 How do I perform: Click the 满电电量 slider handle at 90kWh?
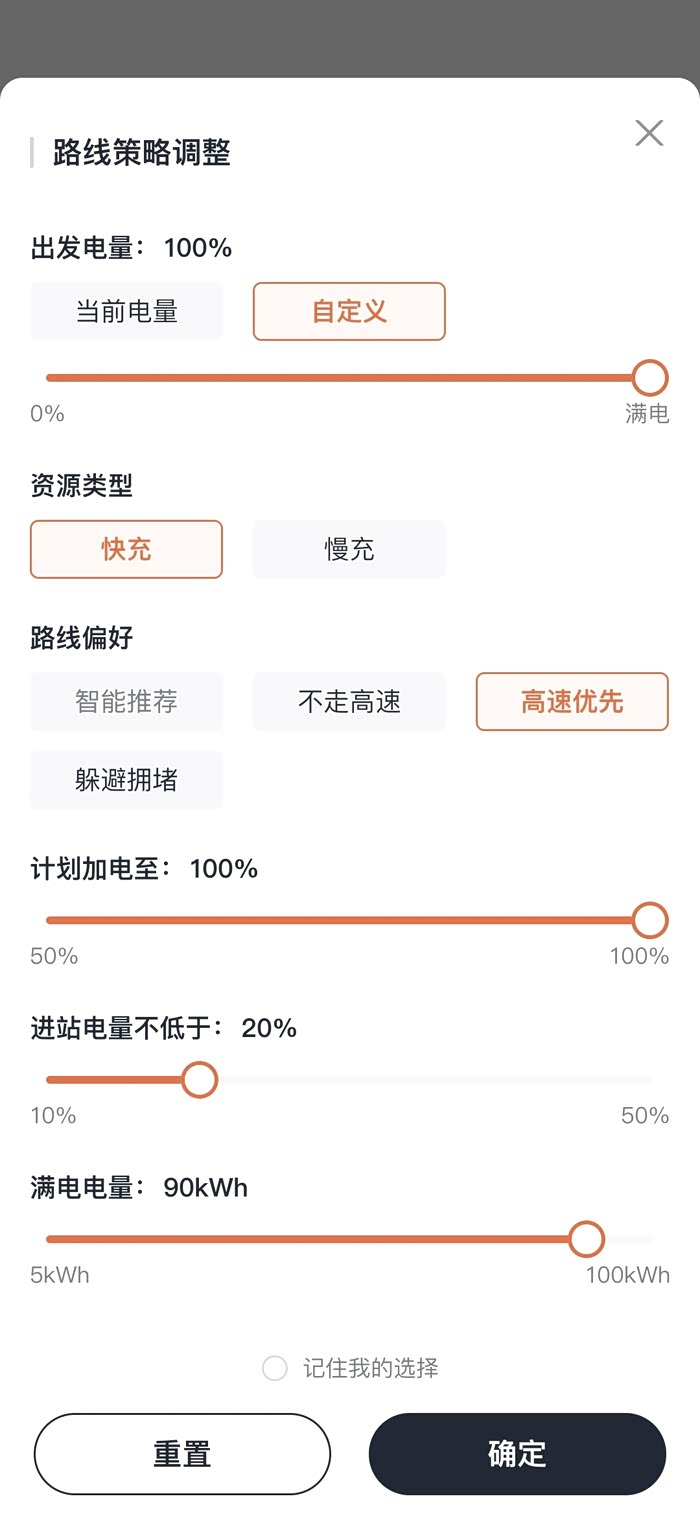[x=586, y=1239]
